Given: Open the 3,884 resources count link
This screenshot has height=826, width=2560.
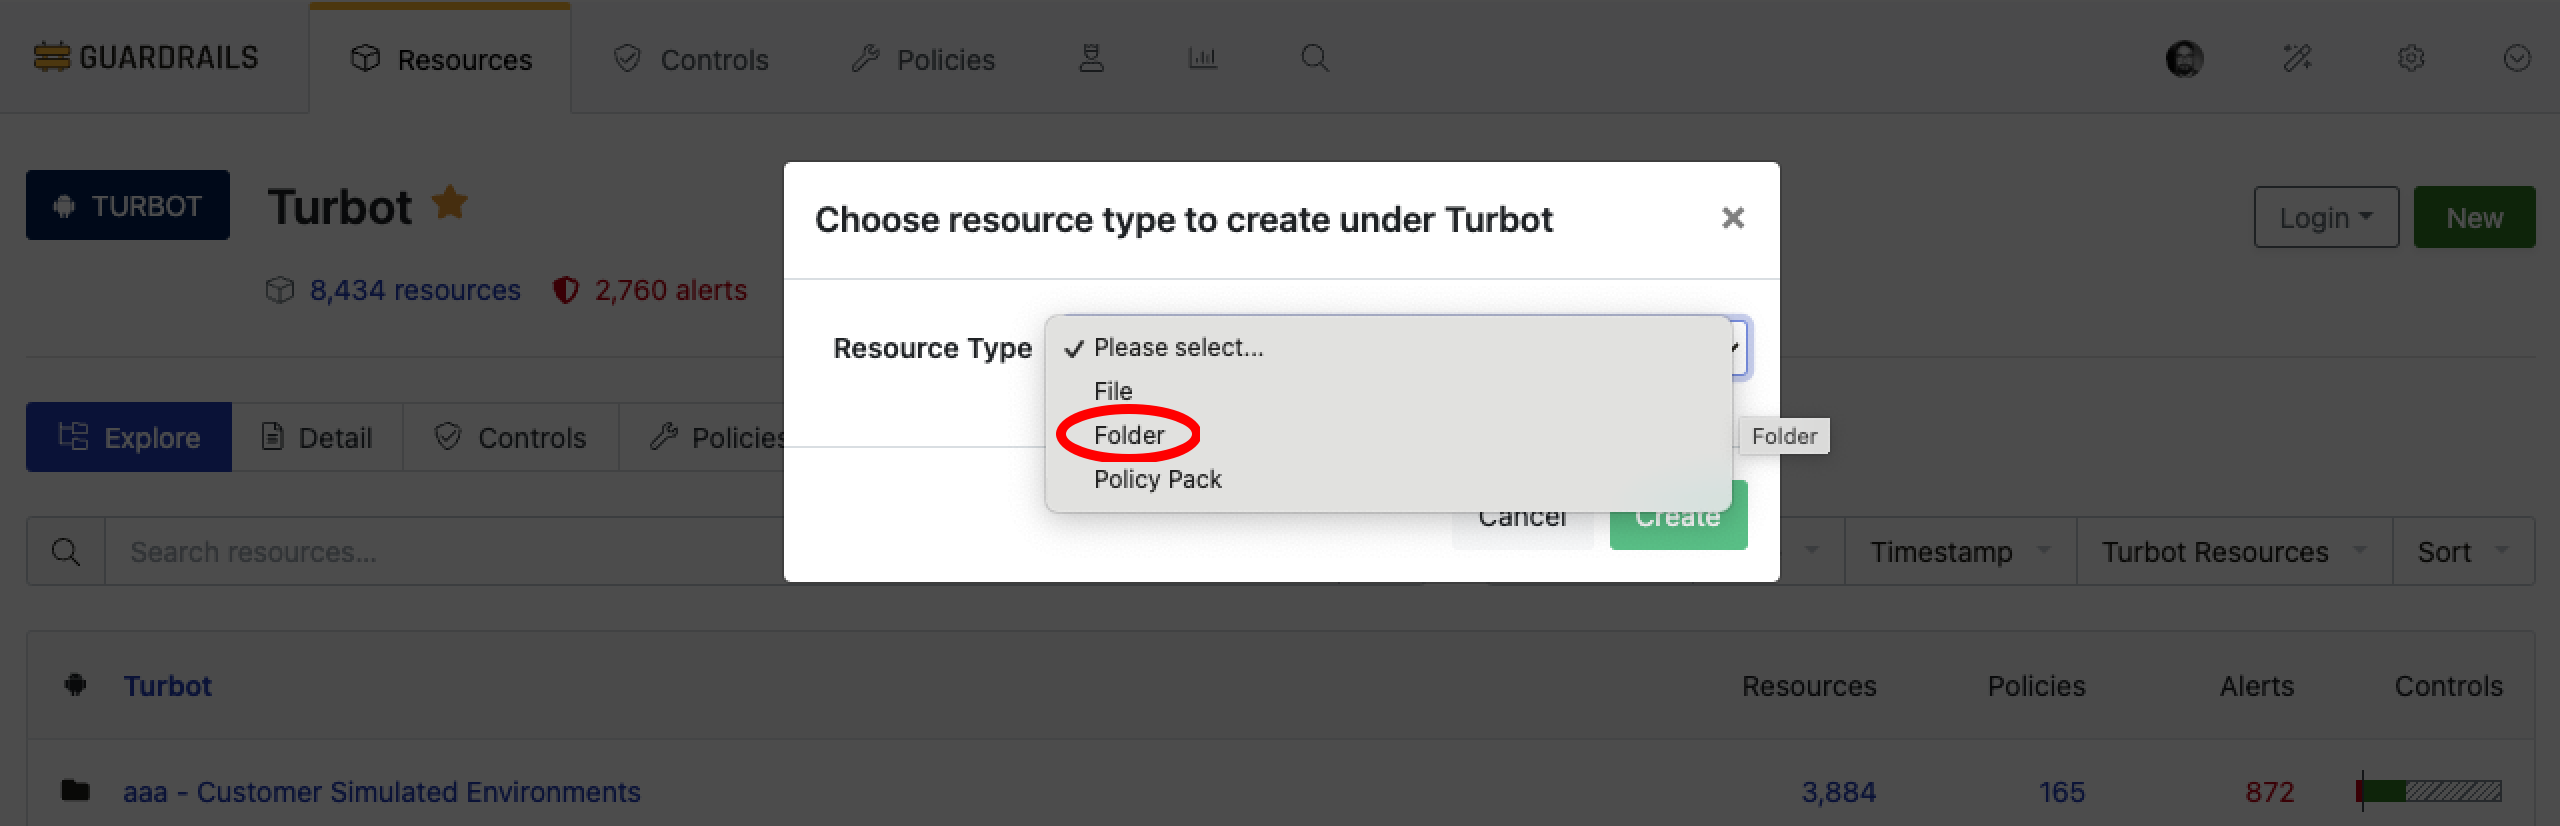Looking at the screenshot, I should coord(1838,792).
